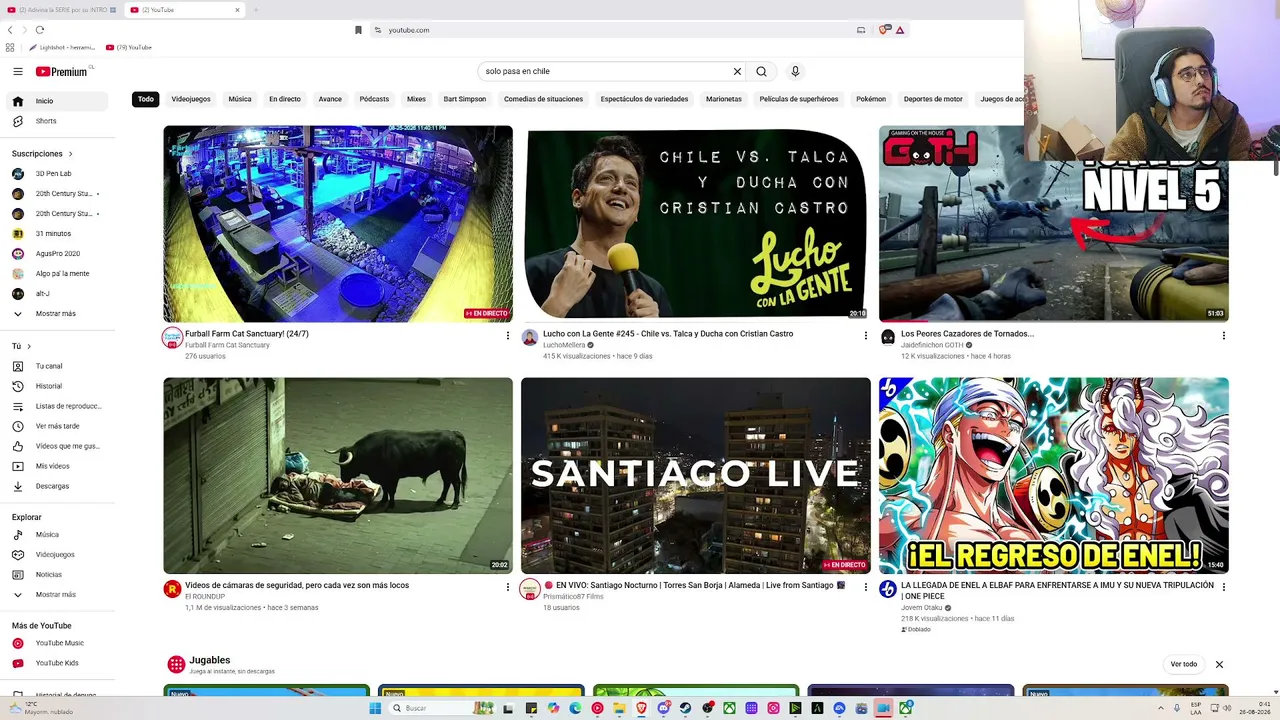
Task: Open Ver más tarde in the sidebar
Action: pyautogui.click(x=56, y=426)
